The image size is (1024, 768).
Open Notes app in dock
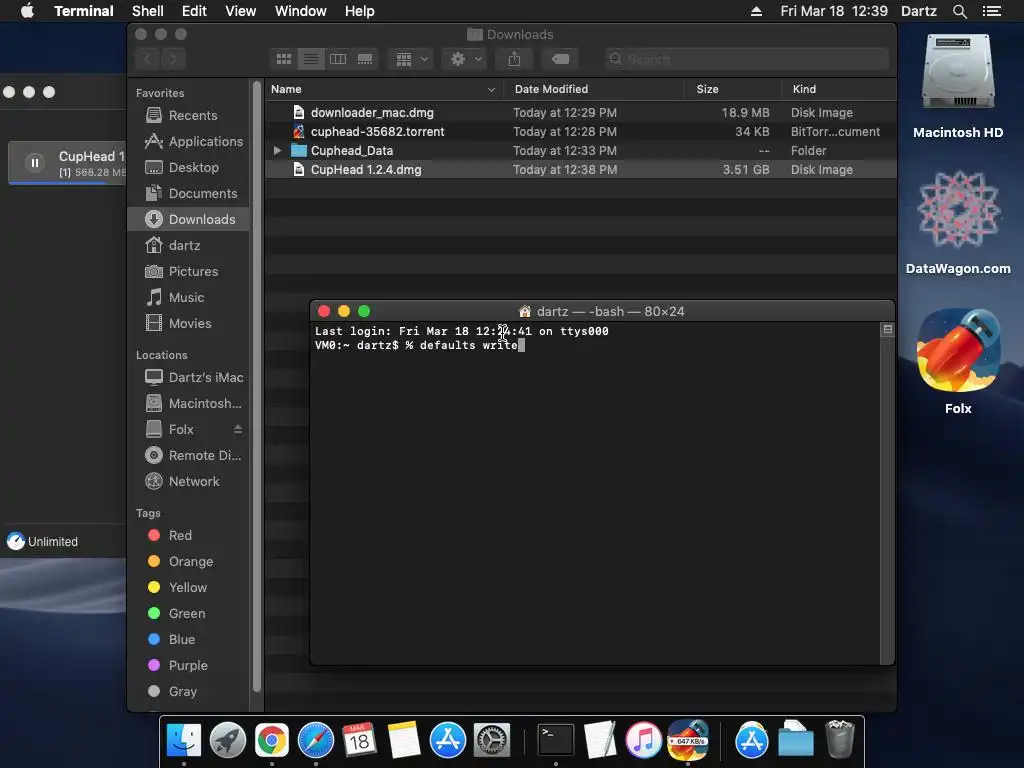point(404,740)
